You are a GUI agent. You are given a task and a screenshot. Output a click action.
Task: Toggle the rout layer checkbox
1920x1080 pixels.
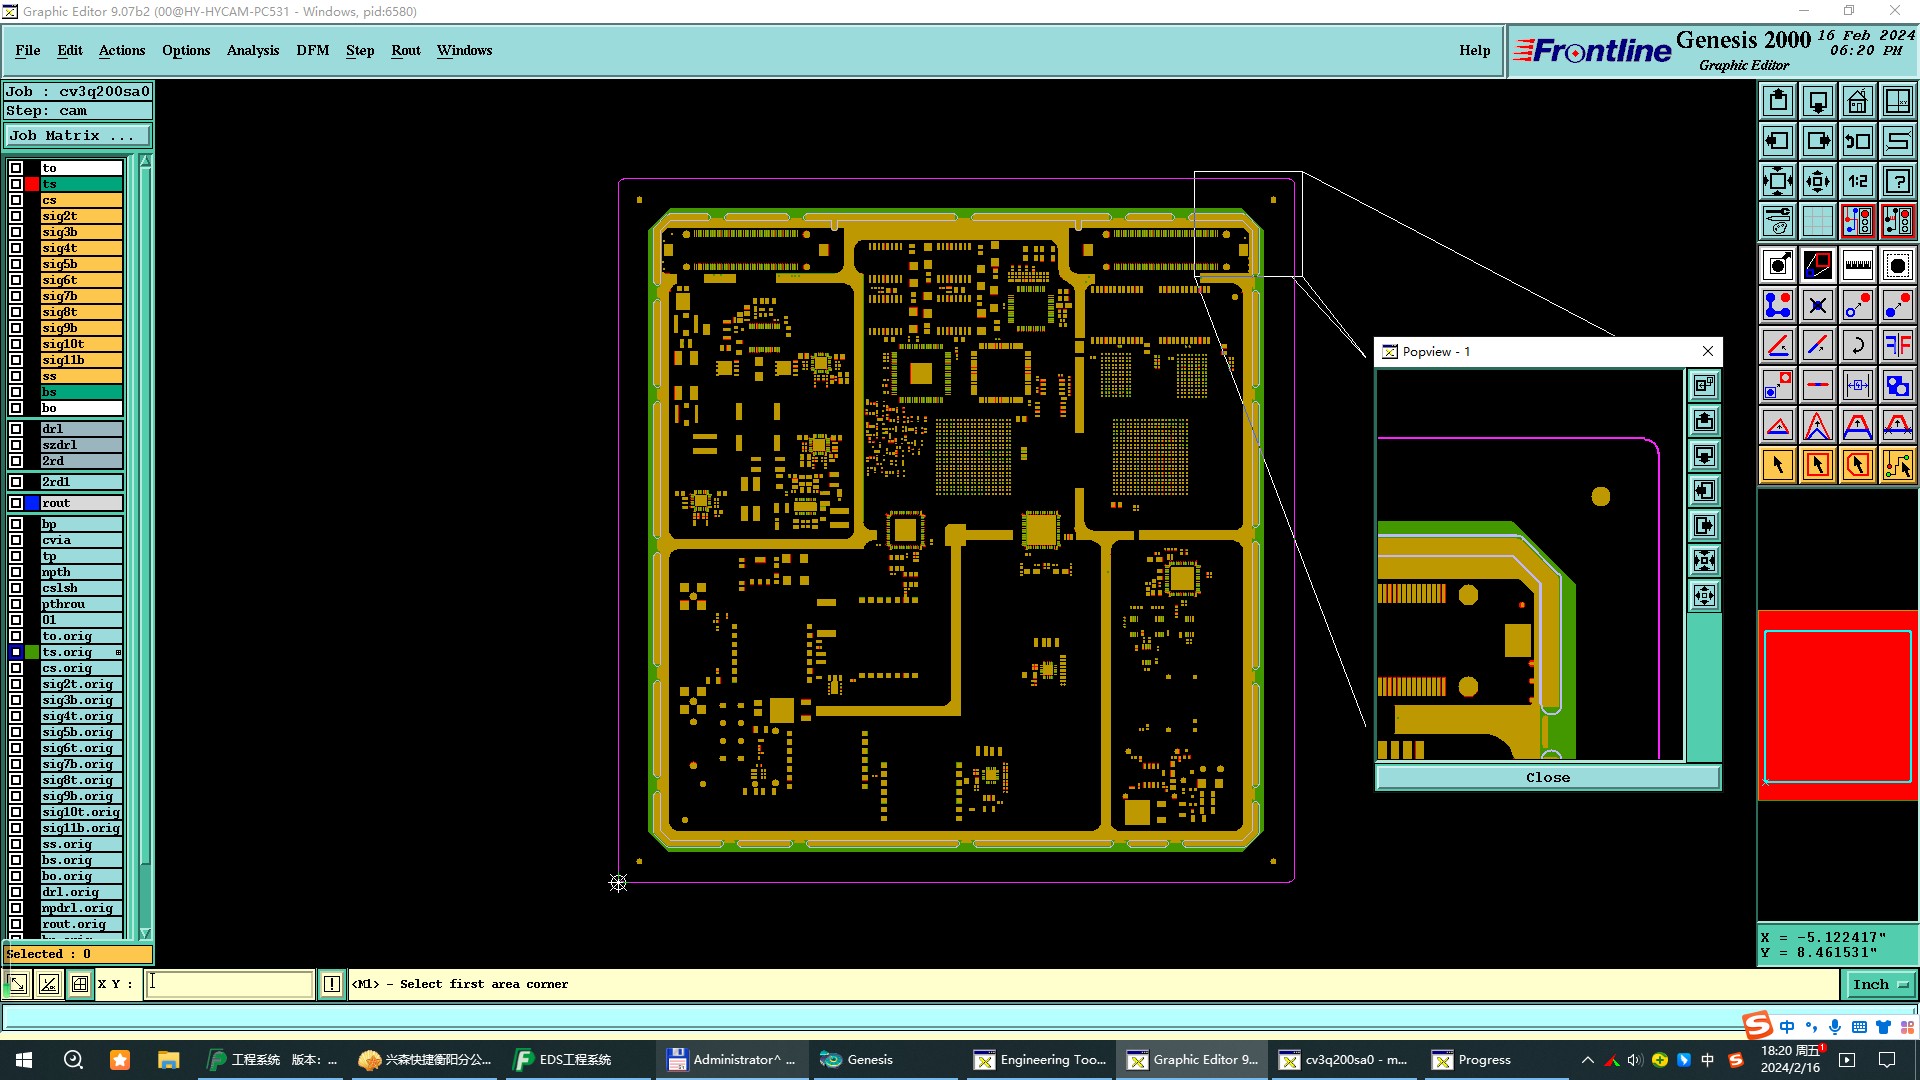click(16, 503)
